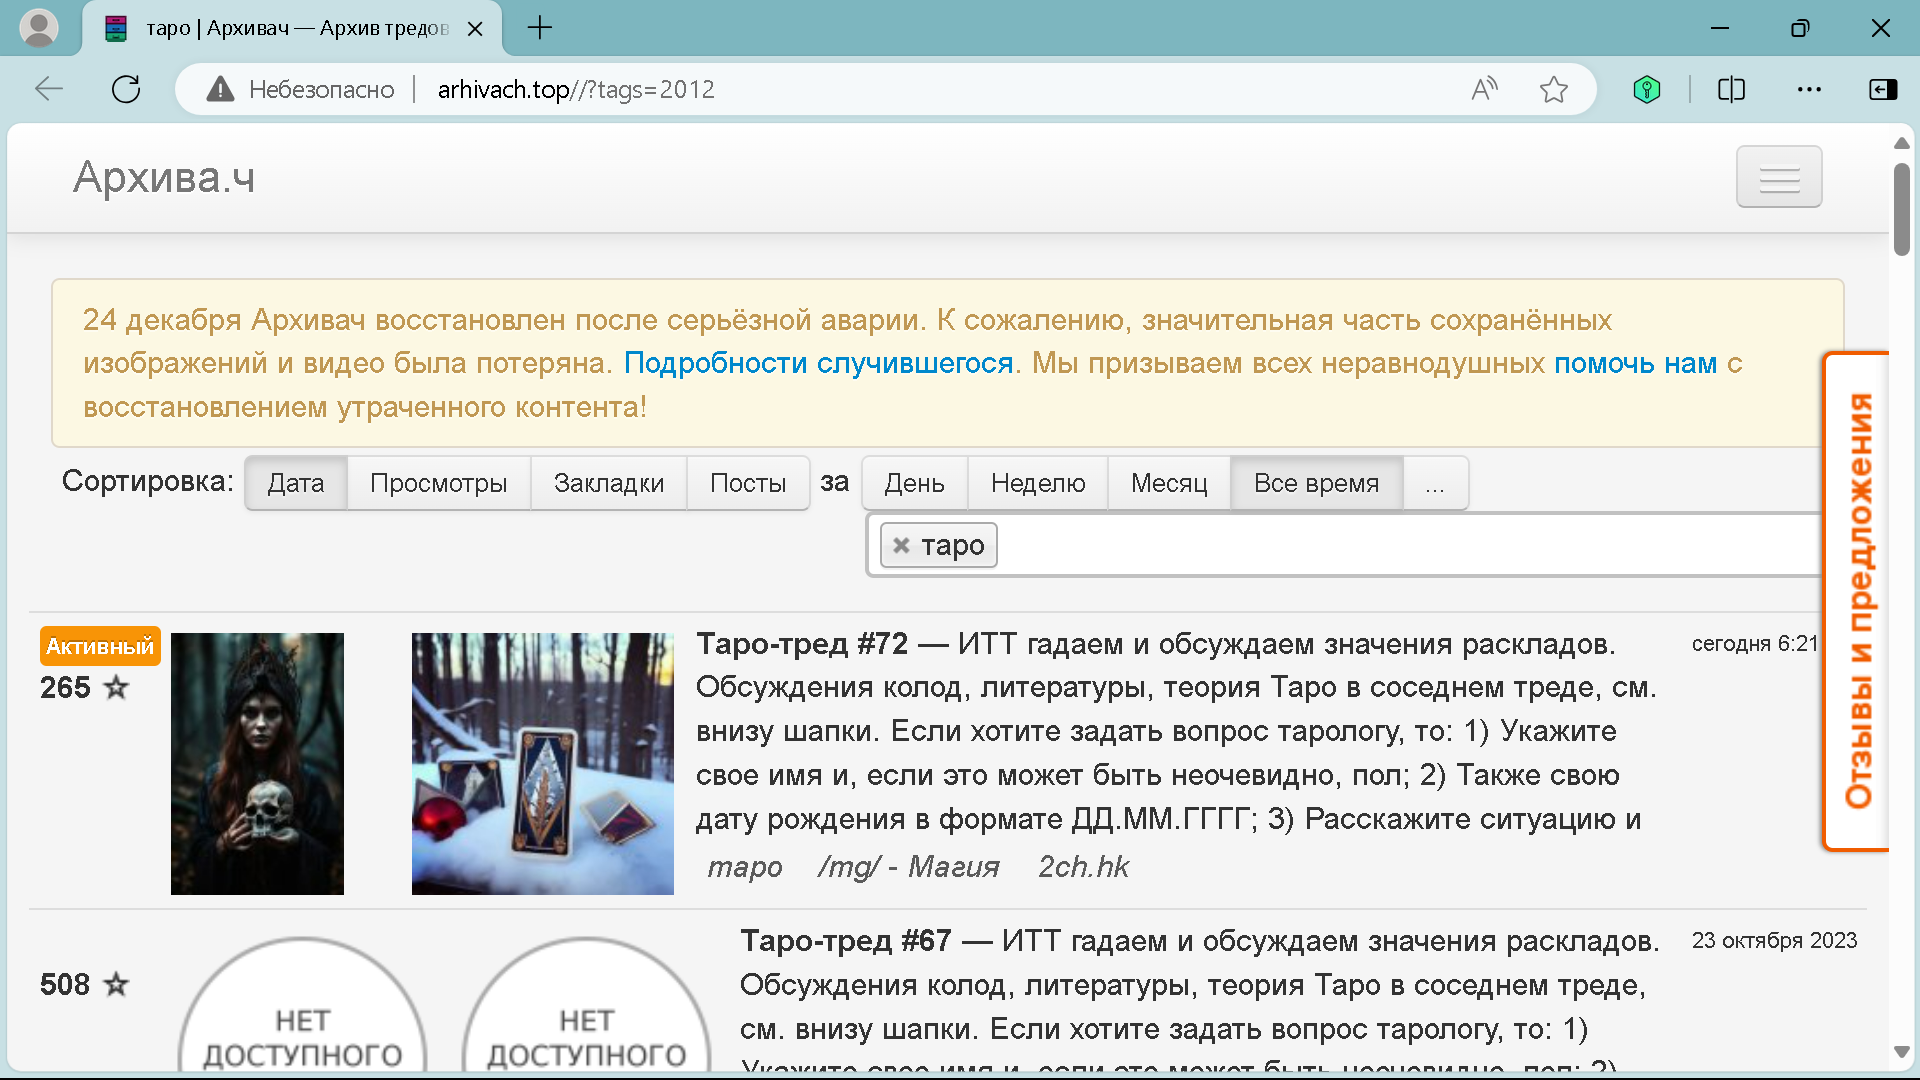Bookmark thread with 265 star
Image resolution: width=1920 pixels, height=1080 pixels.
pos(116,687)
